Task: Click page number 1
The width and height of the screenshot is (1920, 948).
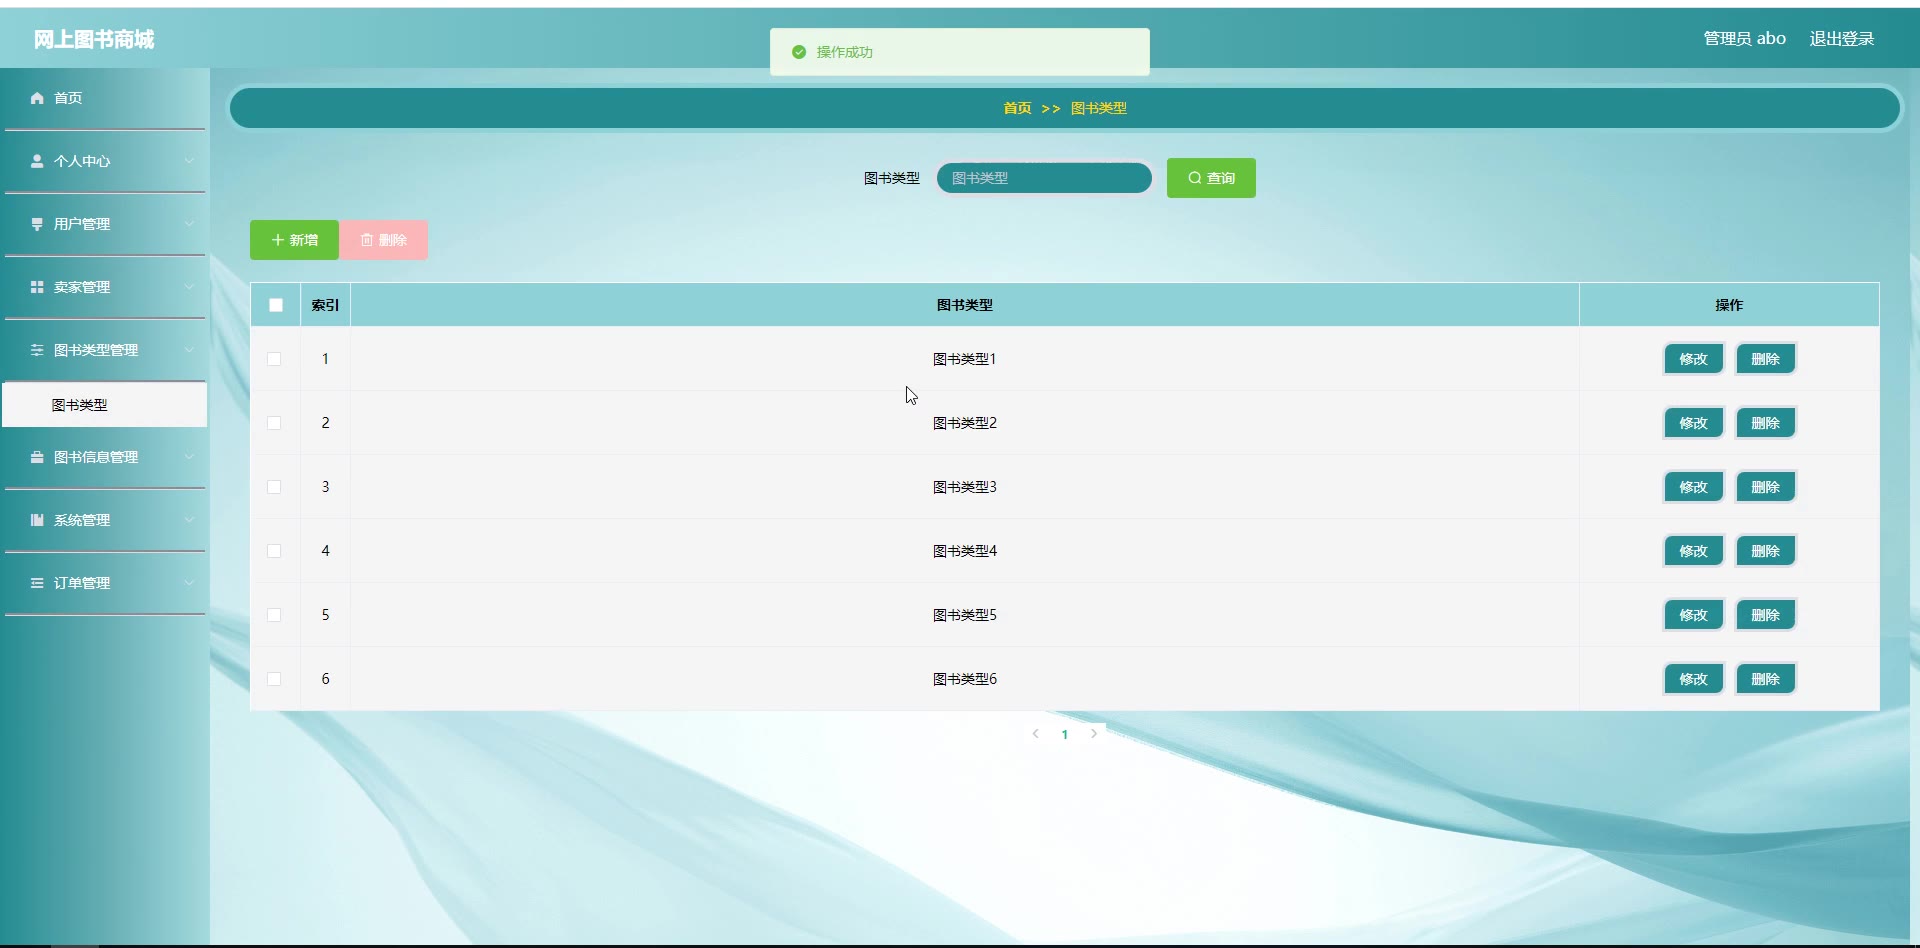Action: [x=1065, y=734]
